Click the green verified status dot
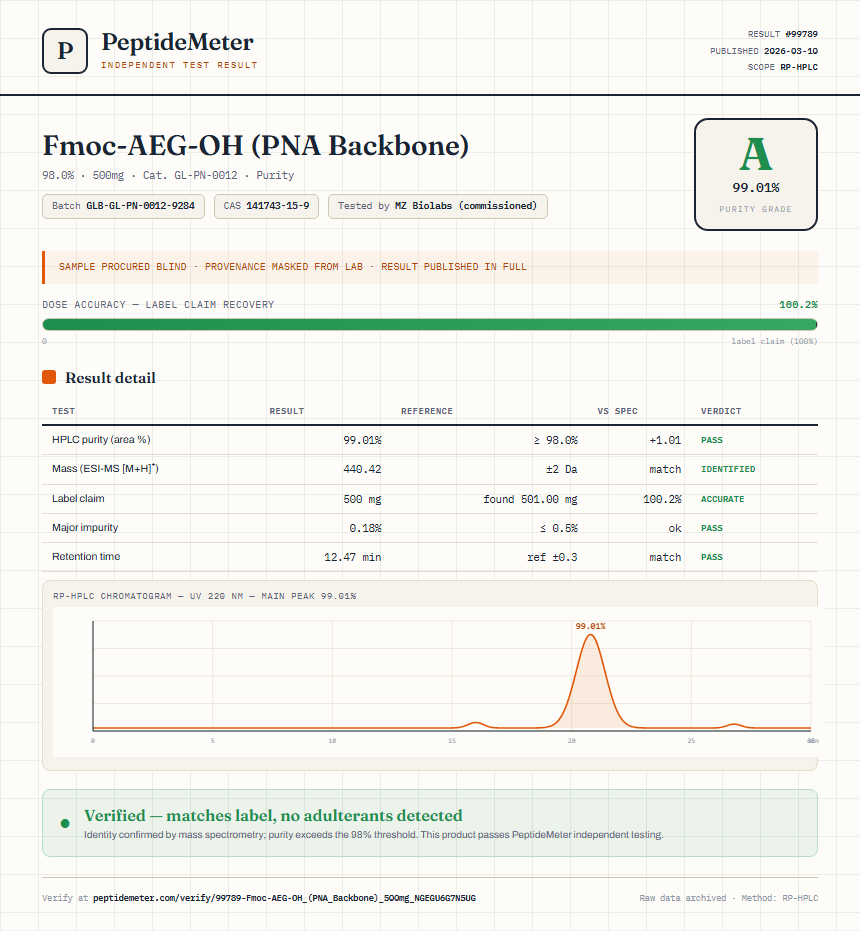Image resolution: width=860 pixels, height=931 pixels. [65, 823]
